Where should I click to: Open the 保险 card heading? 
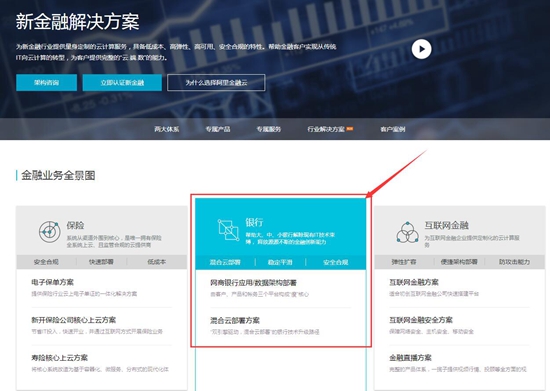pyautogui.click(x=75, y=225)
